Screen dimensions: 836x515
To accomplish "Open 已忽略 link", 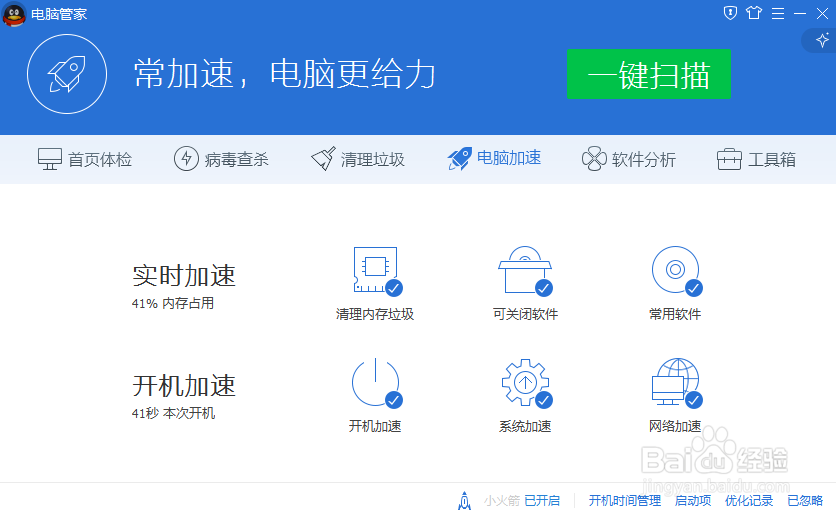I will click(805, 501).
